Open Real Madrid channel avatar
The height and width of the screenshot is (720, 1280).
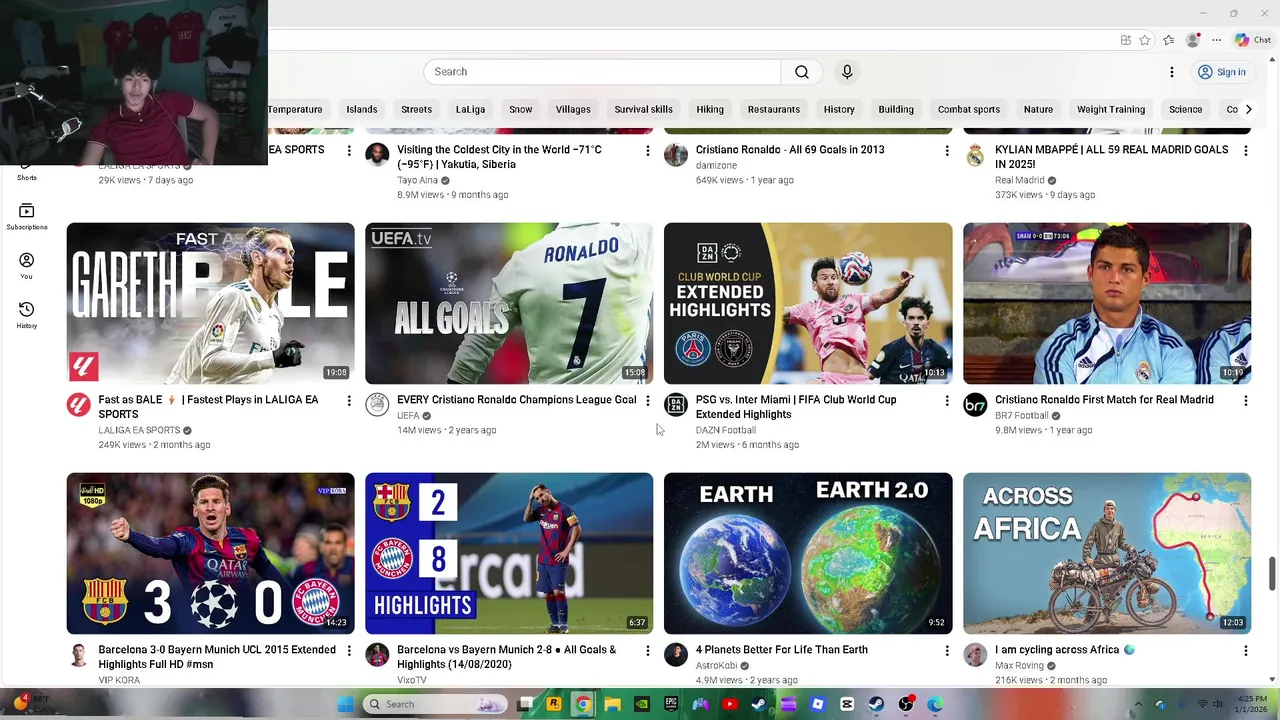(975, 154)
